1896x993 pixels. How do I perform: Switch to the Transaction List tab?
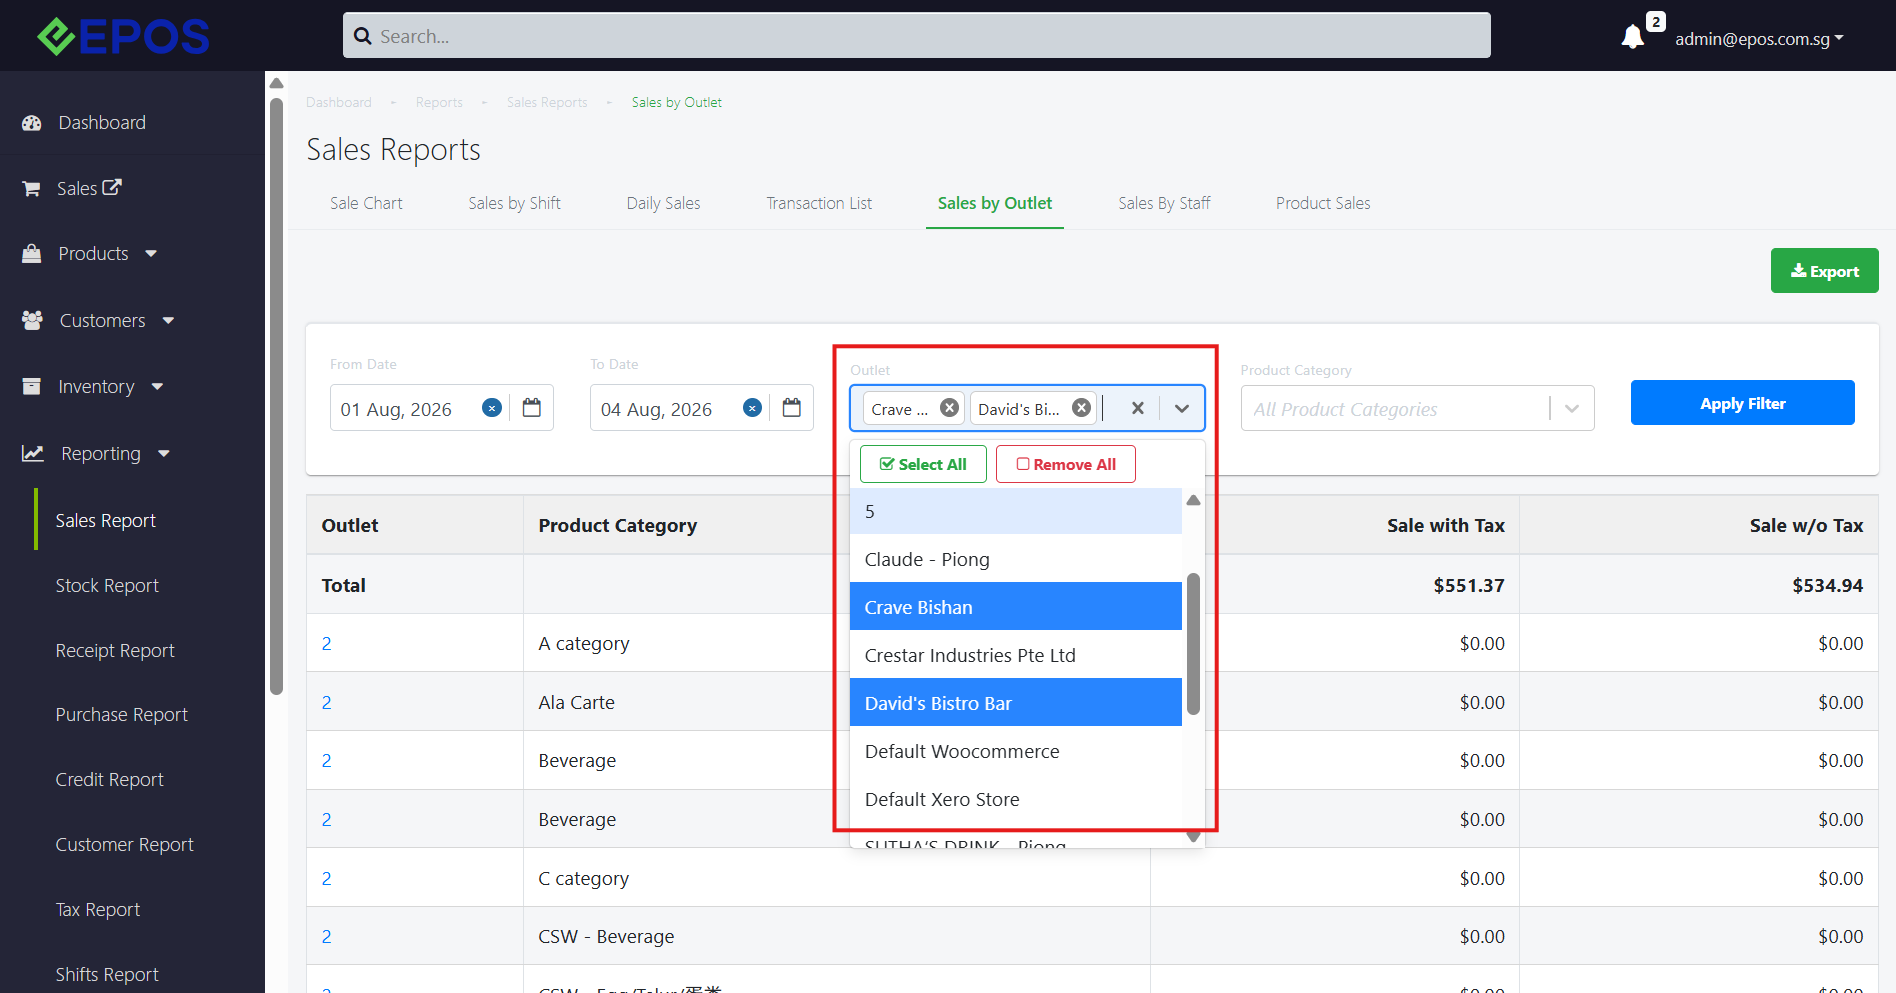[x=819, y=203]
